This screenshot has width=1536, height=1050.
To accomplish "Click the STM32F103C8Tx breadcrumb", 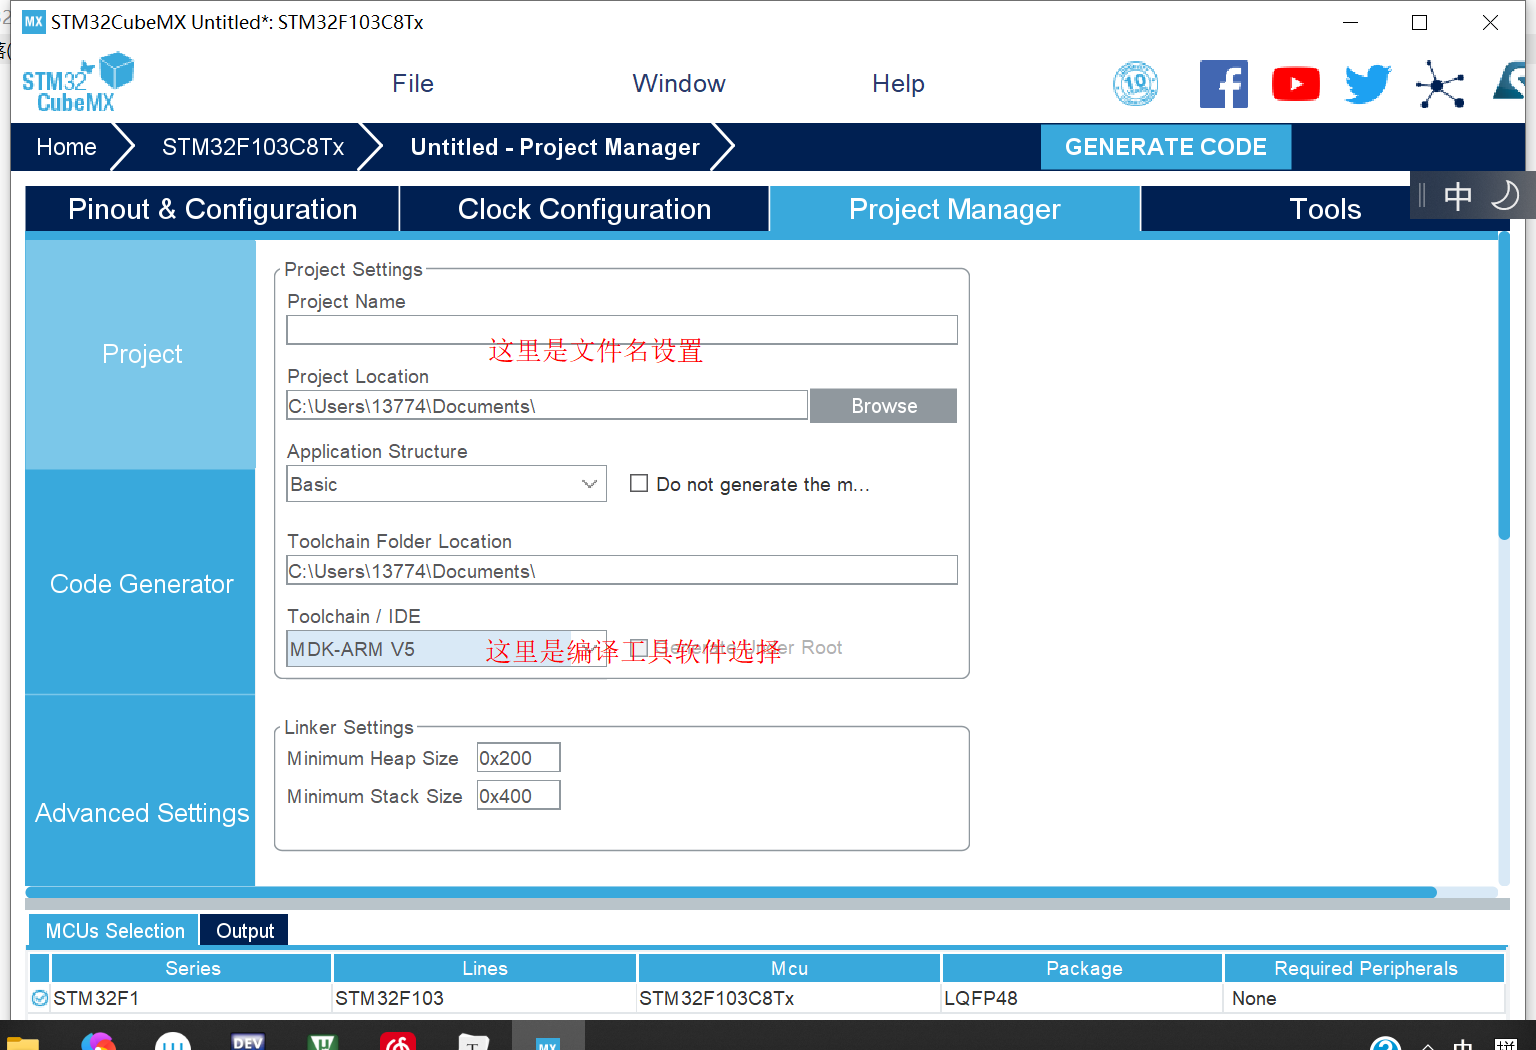I will (x=253, y=147).
